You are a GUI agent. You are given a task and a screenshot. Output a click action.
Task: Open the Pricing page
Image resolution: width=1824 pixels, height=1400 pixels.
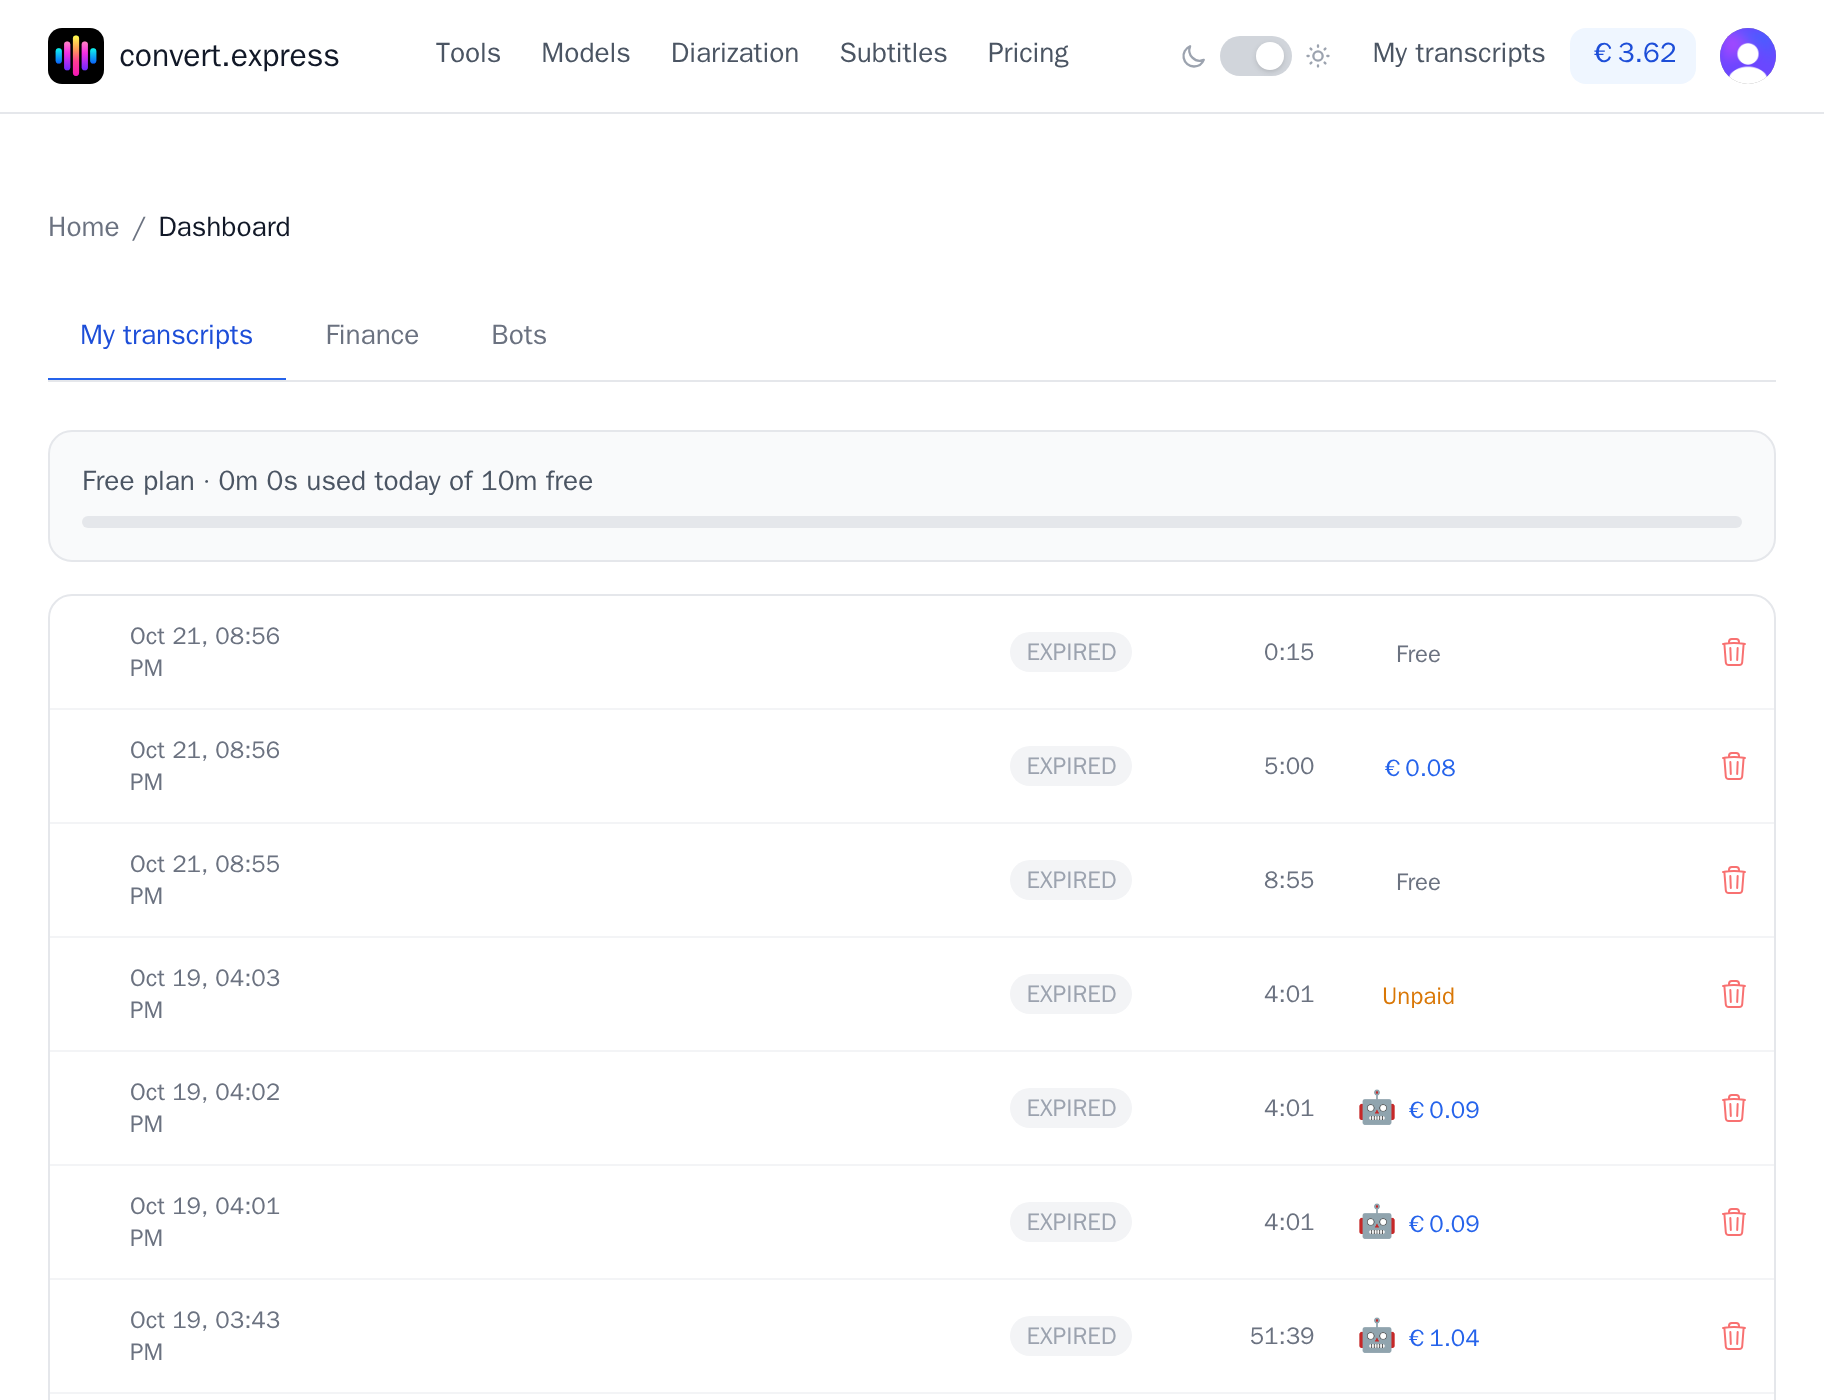tap(1028, 53)
